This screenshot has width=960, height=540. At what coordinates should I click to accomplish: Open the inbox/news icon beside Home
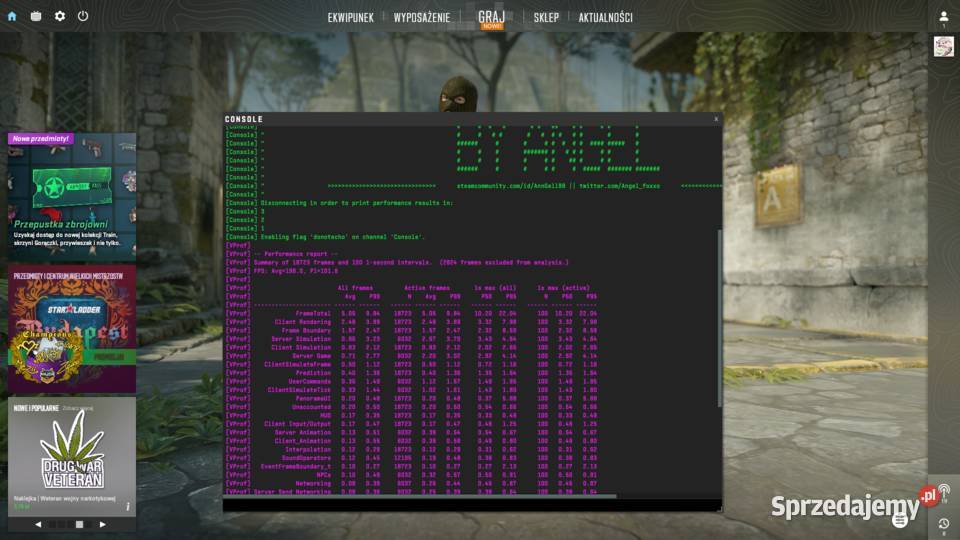coord(36,16)
